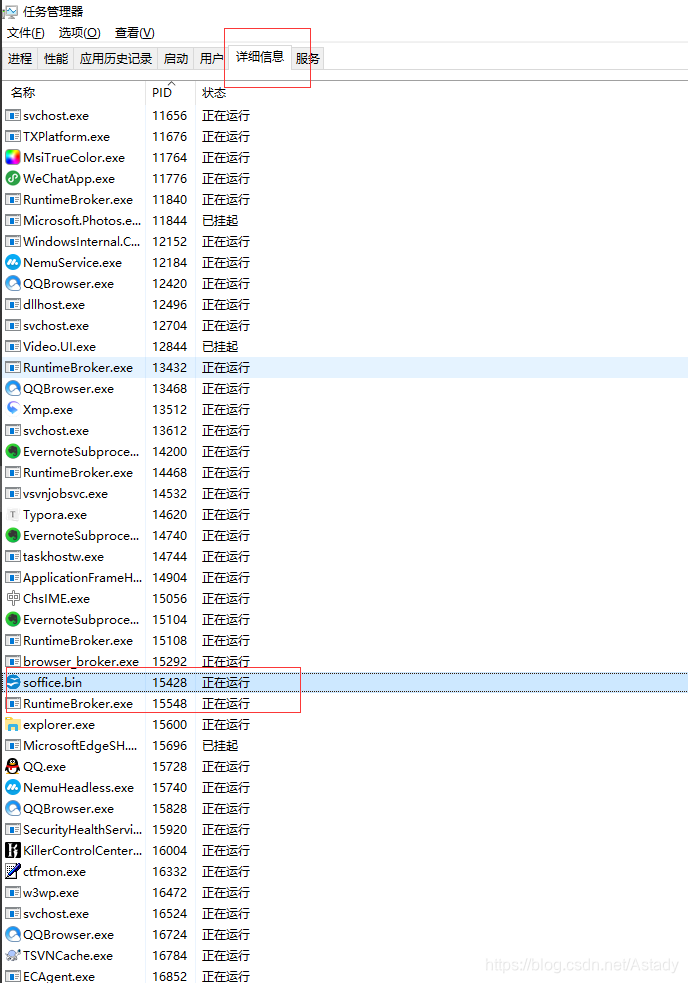
Task: Select the MicrosoftEdgeSH... suspended process
Action: tap(345, 745)
